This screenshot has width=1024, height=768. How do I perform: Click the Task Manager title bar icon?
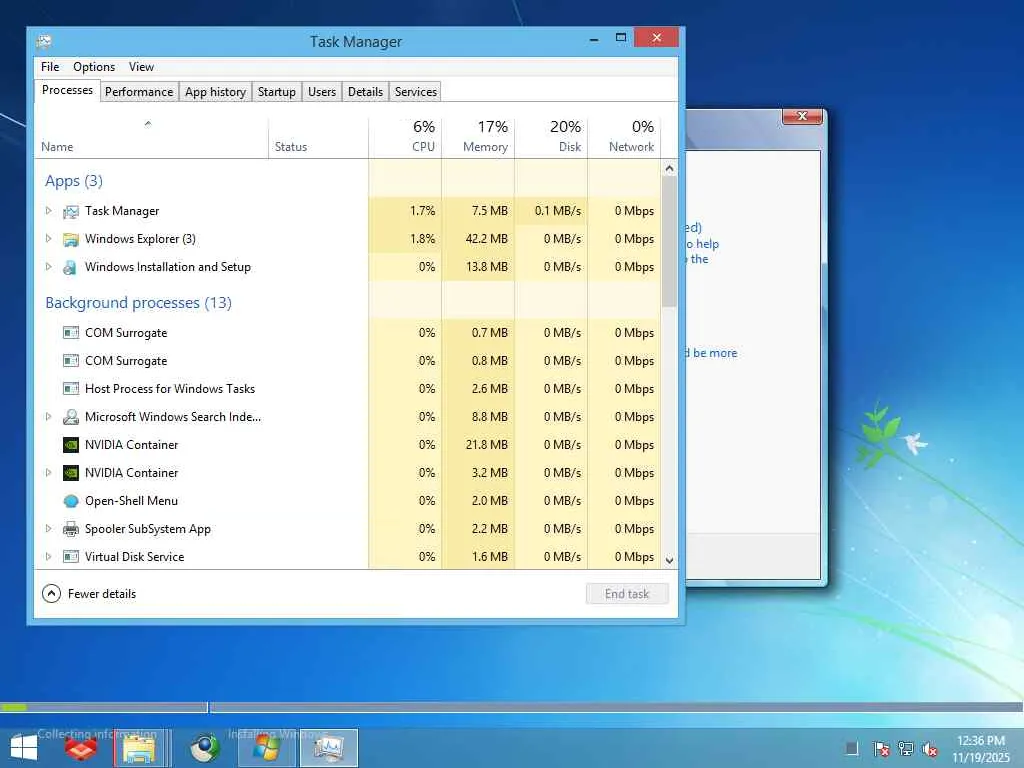click(x=44, y=42)
